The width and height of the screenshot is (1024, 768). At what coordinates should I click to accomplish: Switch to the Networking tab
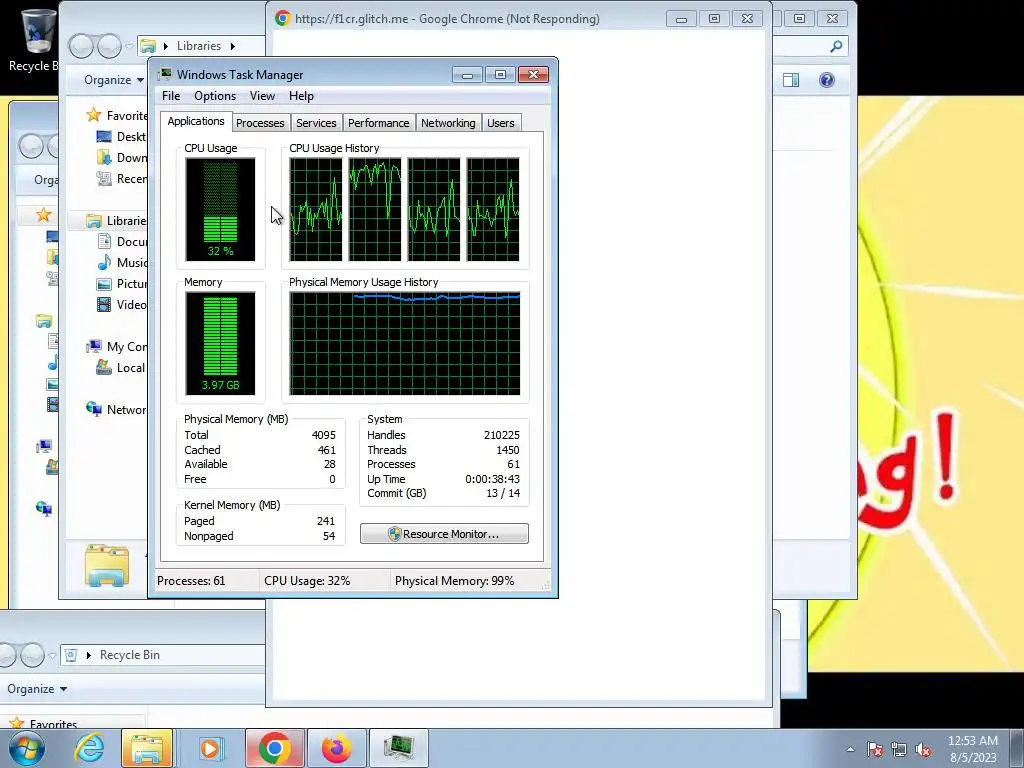click(448, 123)
